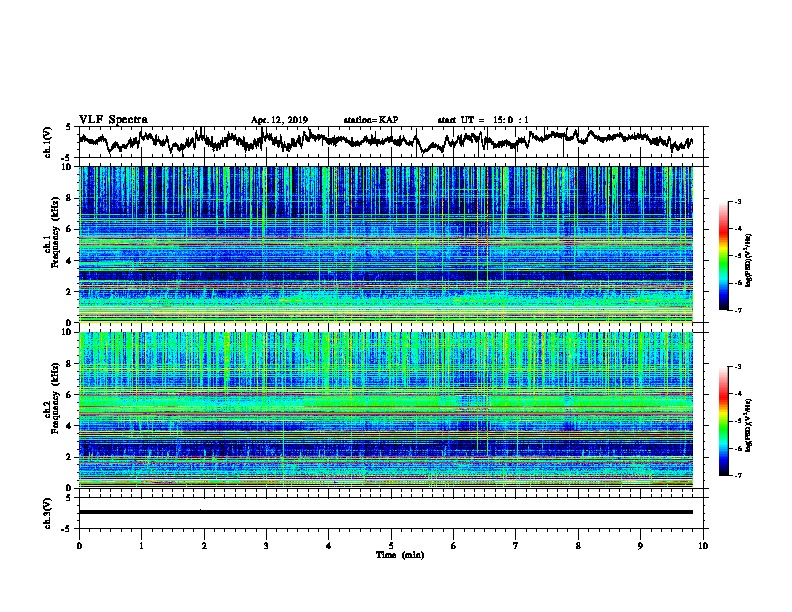Click the "-3" label on ch.2 colorbar
Viewport: 792px width, 612px height.
pyautogui.click(x=738, y=367)
